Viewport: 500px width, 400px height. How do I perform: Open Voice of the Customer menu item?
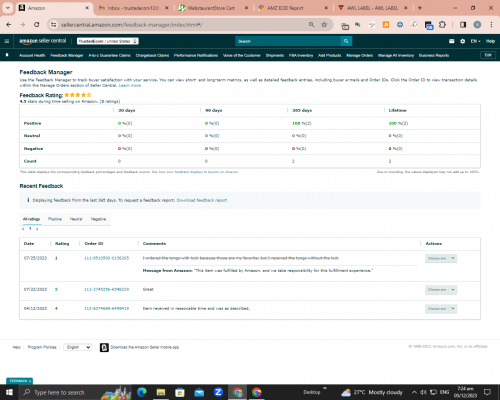[x=242, y=55]
